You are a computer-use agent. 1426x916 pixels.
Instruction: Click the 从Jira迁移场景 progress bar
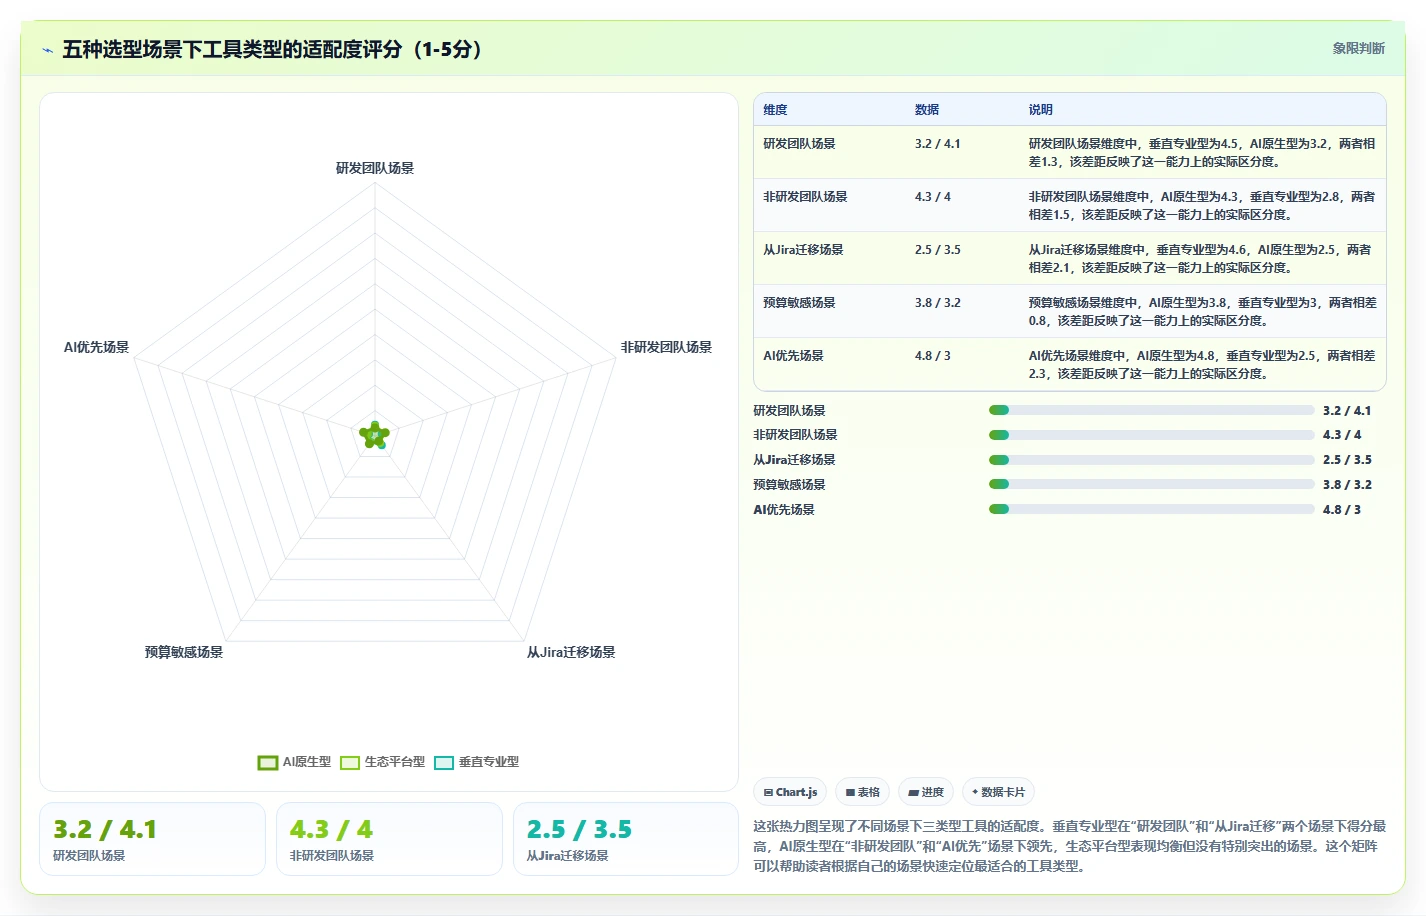click(x=1151, y=460)
